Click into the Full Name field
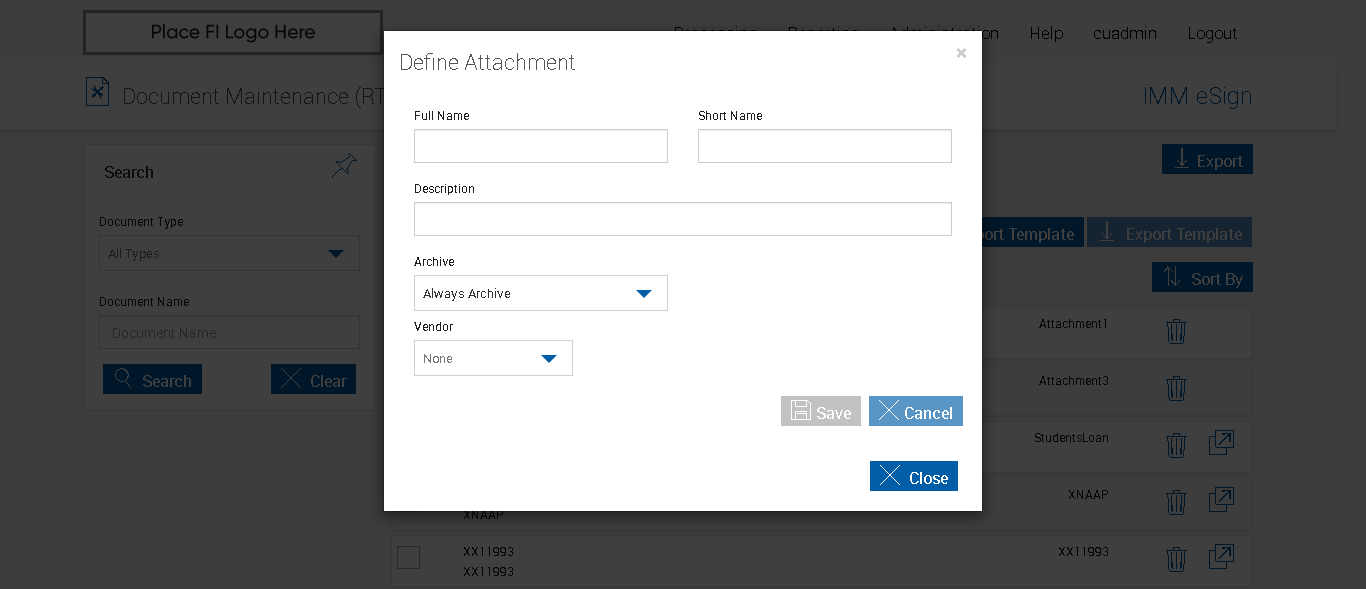The height and width of the screenshot is (589, 1366). pyautogui.click(x=541, y=146)
